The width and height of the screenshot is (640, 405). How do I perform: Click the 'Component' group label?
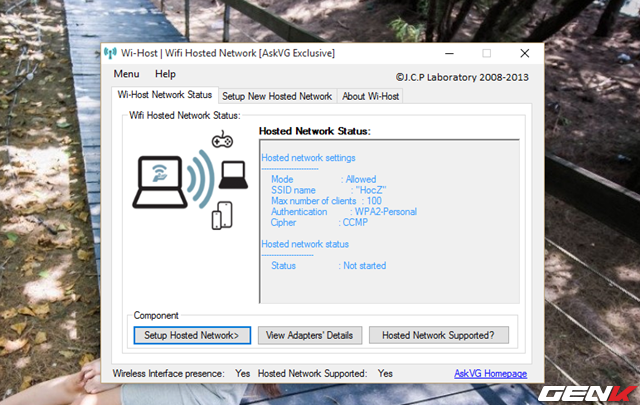click(156, 316)
